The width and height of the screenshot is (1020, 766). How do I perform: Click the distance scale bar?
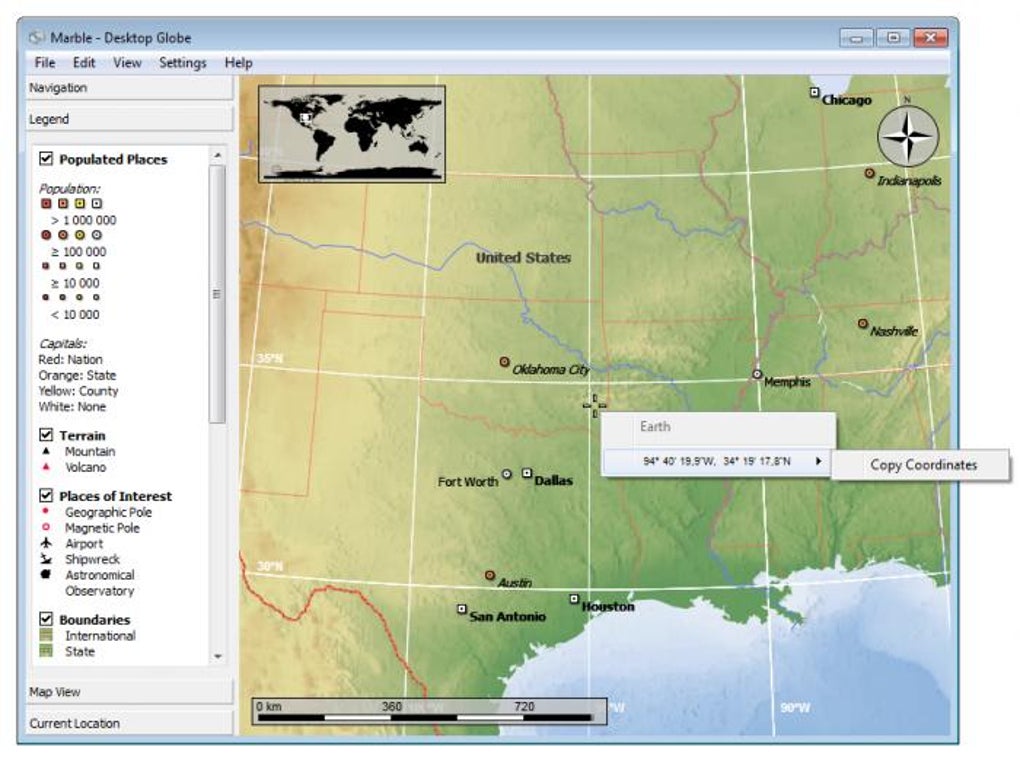pyautogui.click(x=429, y=711)
